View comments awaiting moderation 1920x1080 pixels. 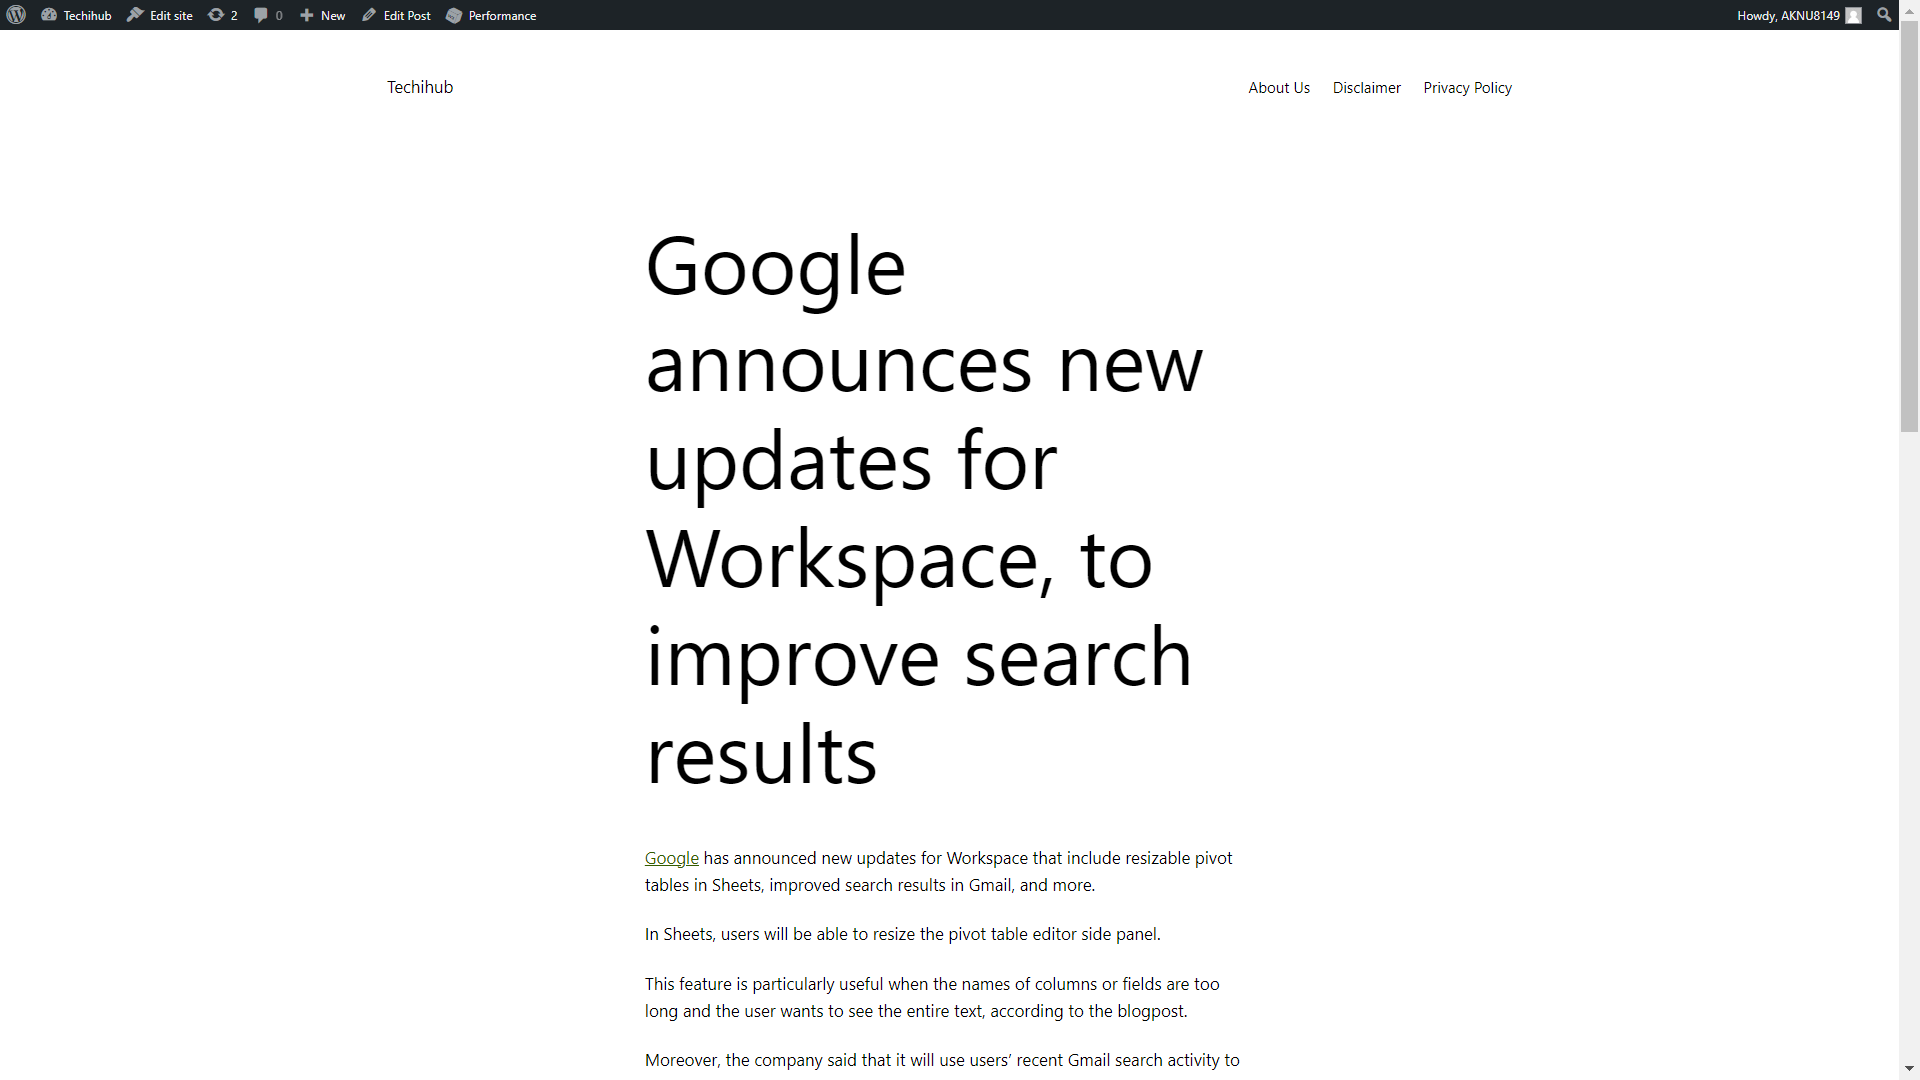(268, 15)
